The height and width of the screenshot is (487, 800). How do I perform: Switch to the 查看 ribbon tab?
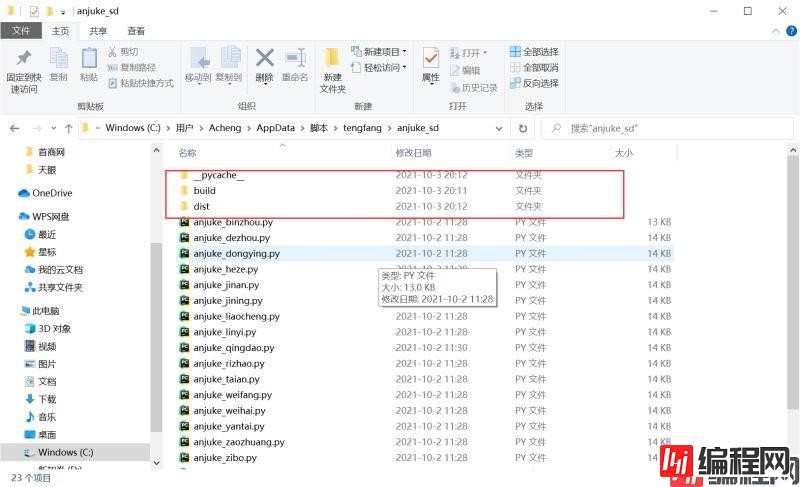(x=136, y=31)
